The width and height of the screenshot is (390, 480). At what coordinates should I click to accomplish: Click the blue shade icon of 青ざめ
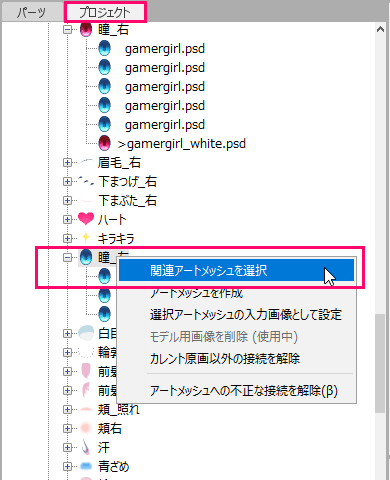[x=86, y=466]
